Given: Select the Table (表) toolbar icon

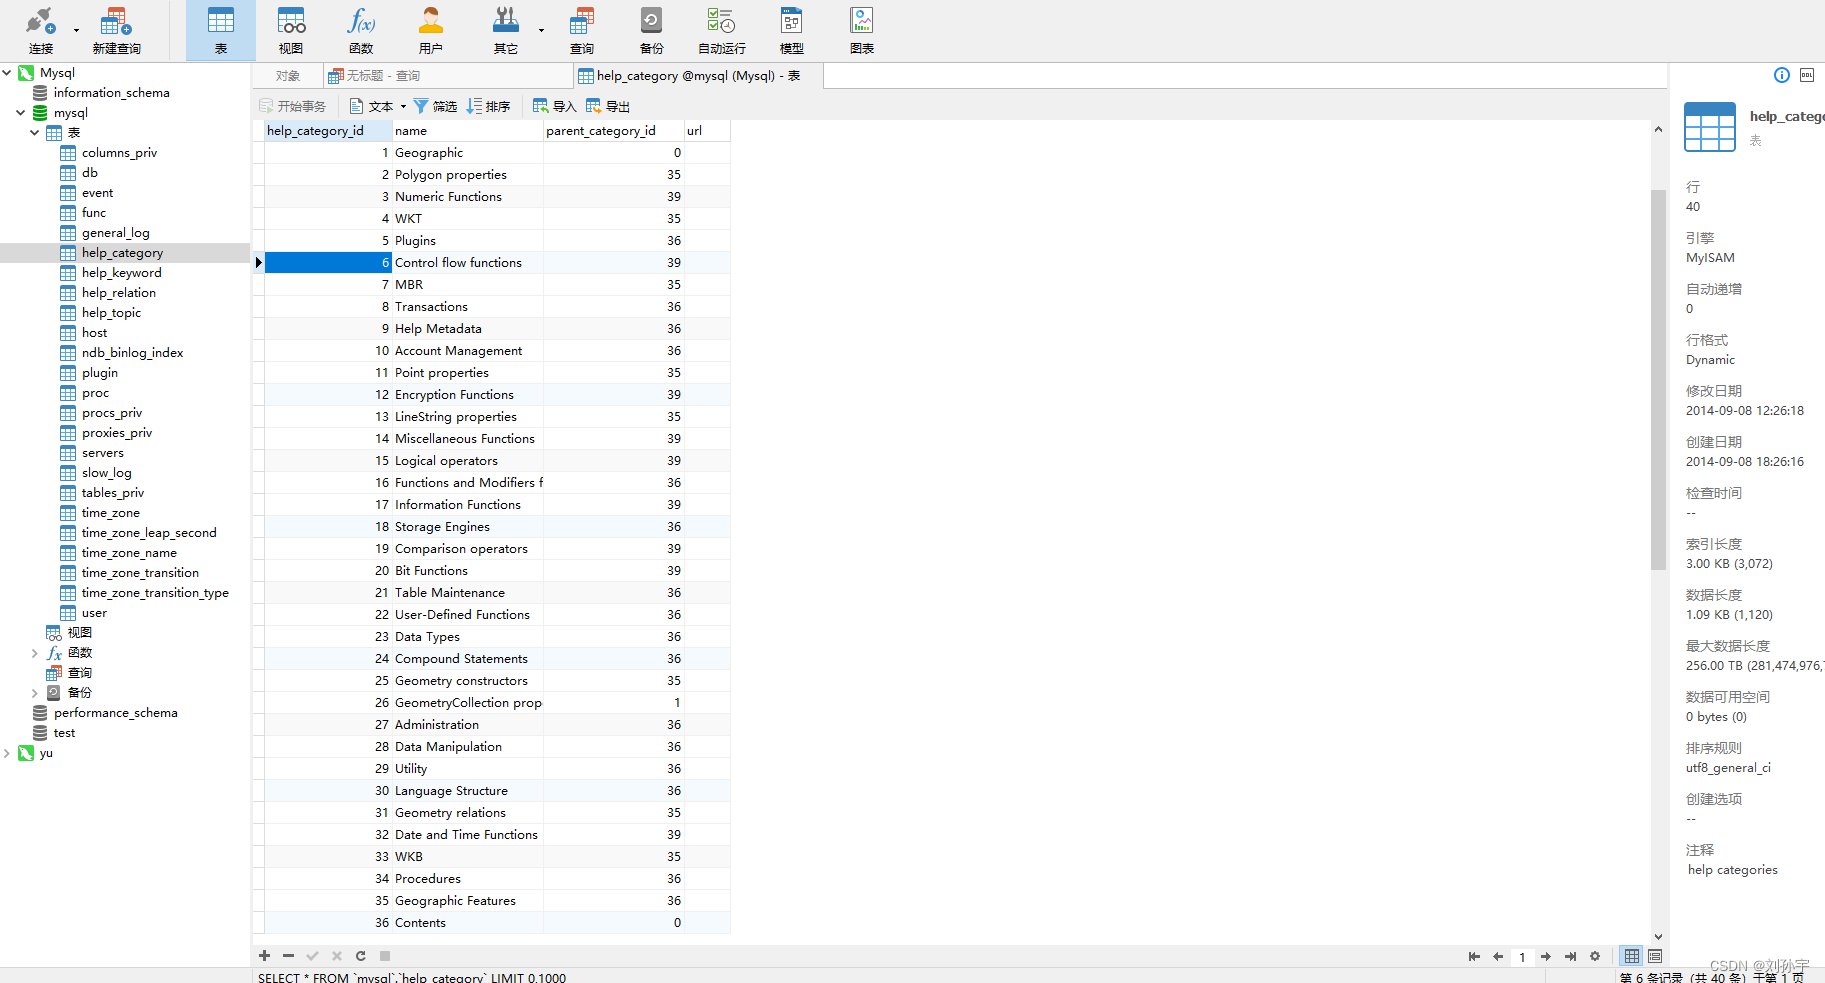Looking at the screenshot, I should [x=220, y=30].
